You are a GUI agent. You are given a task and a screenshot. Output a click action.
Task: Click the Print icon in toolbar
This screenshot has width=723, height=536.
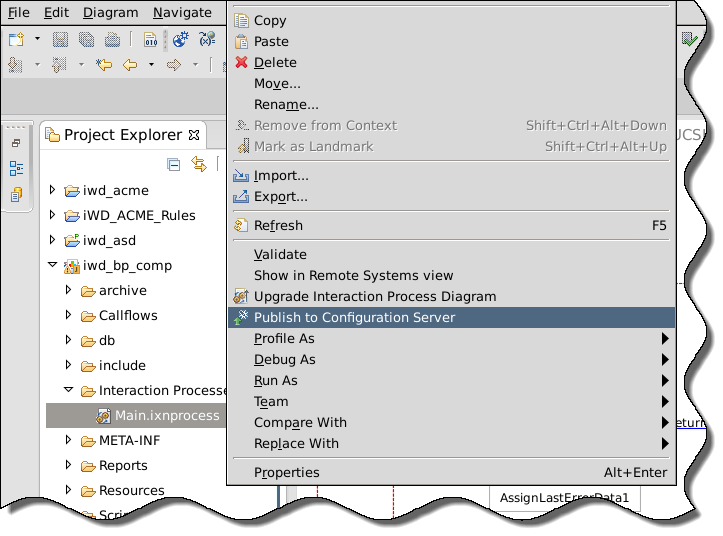112,40
